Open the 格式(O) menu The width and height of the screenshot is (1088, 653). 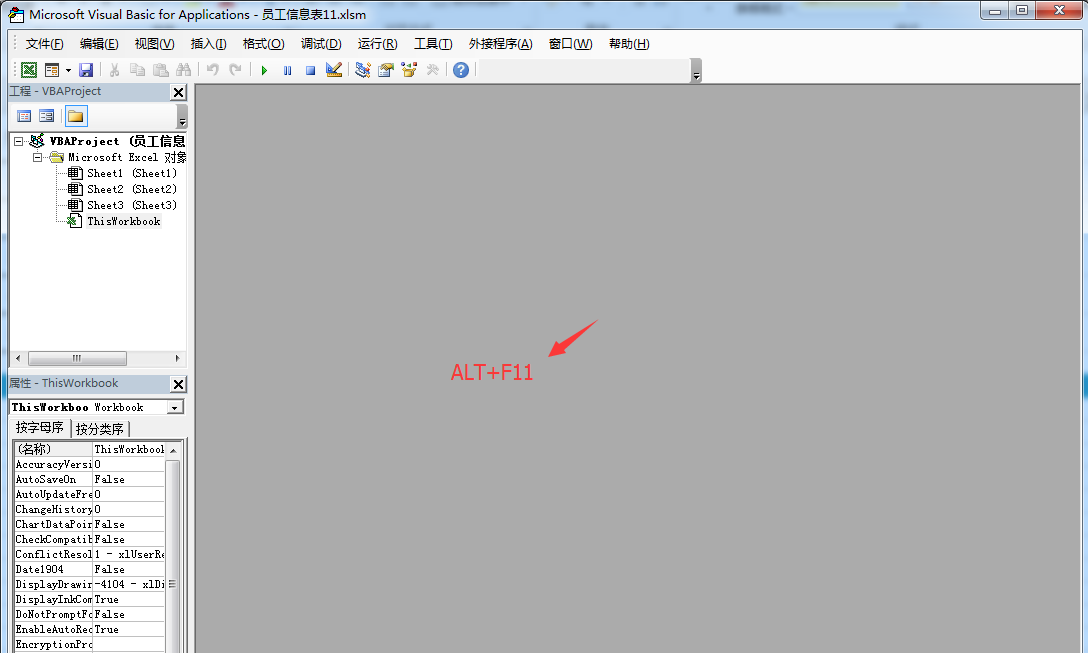pos(264,44)
